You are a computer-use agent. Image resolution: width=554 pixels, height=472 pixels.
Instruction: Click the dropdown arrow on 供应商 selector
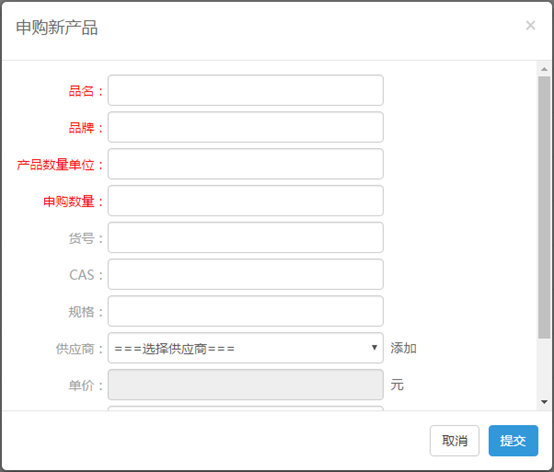click(x=374, y=348)
